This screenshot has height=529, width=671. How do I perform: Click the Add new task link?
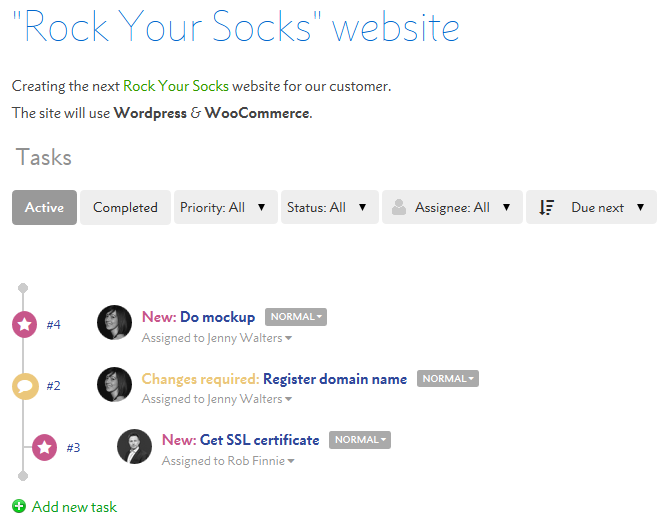point(74,507)
